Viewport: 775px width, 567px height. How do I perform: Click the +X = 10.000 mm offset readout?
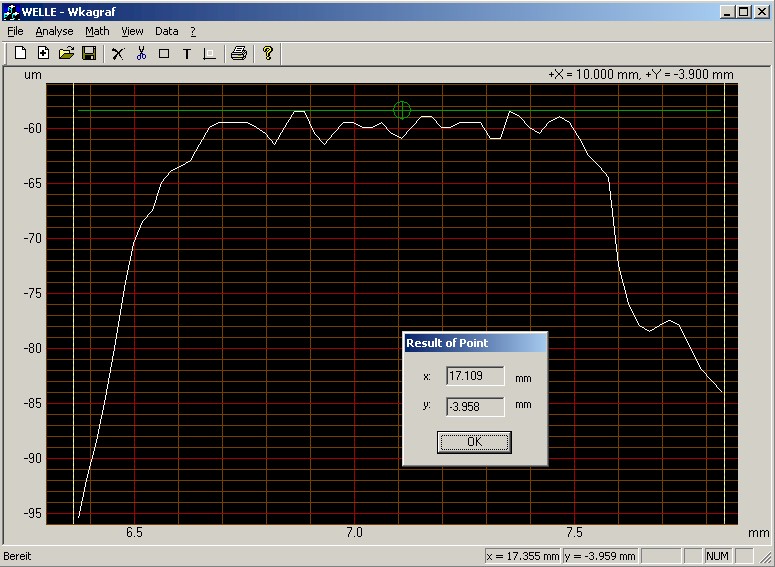[x=641, y=75]
